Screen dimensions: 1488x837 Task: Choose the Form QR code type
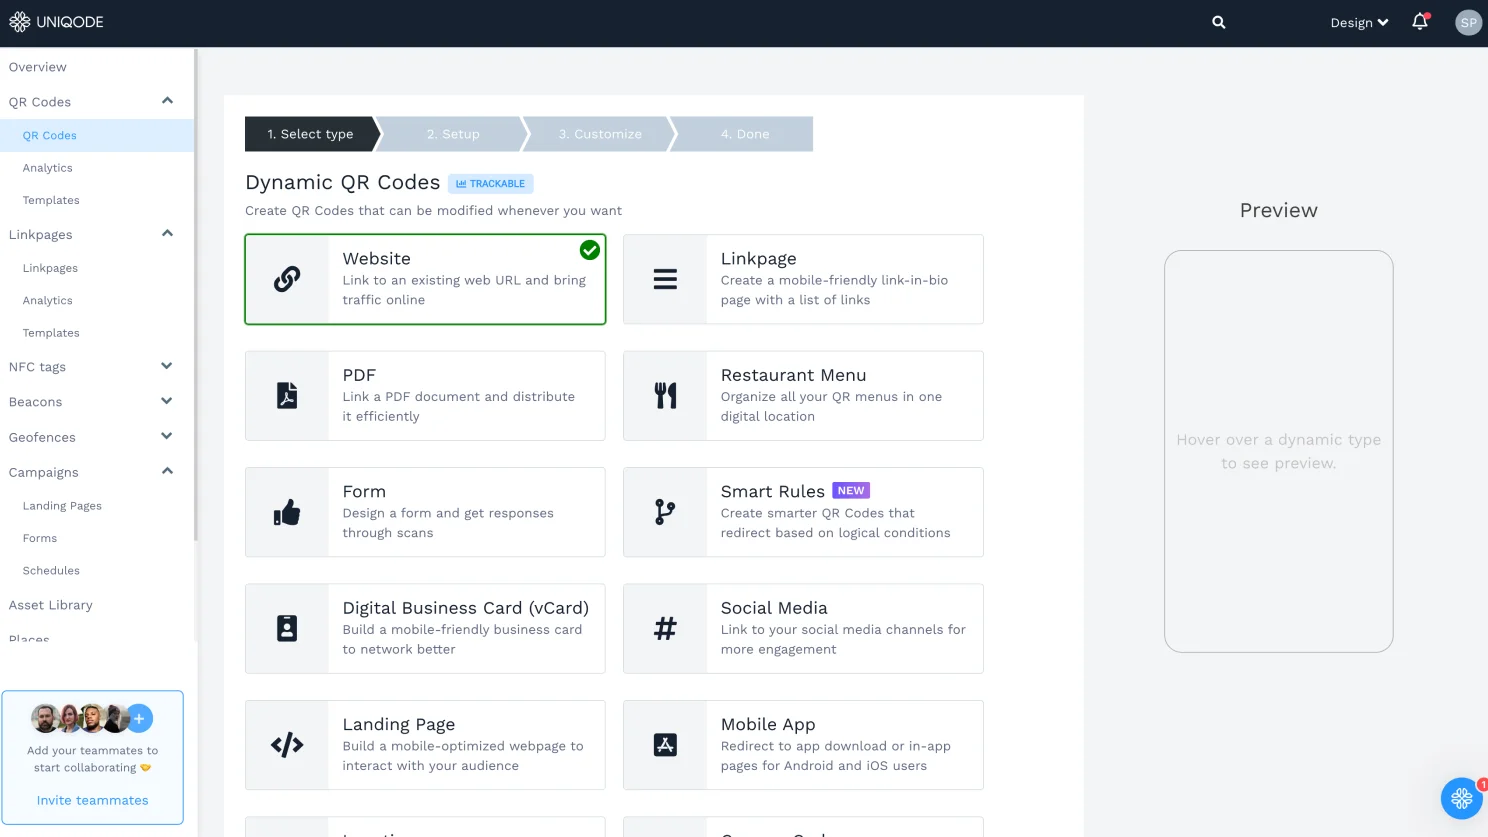(x=425, y=512)
